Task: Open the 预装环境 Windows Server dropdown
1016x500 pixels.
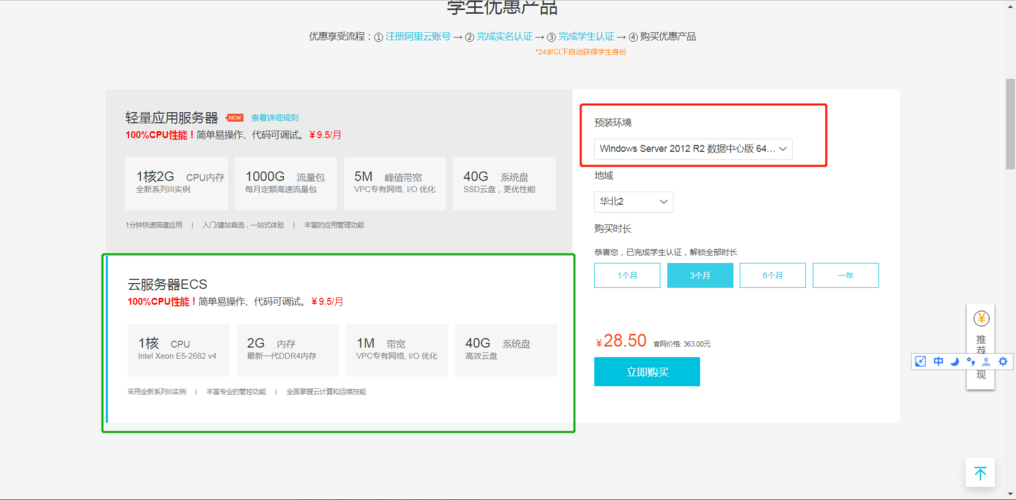Action: 693,149
